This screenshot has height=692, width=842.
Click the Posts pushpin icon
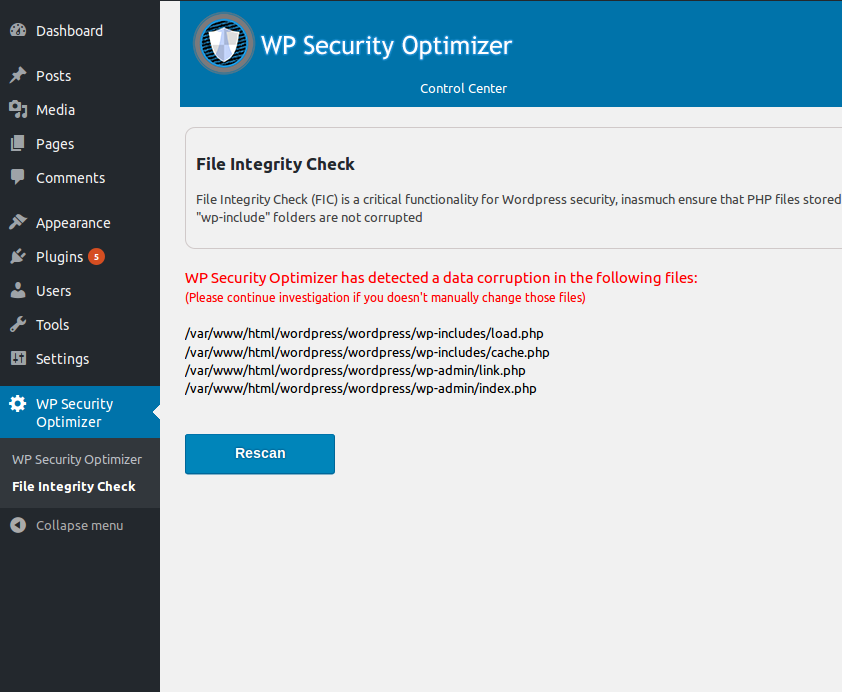pyautogui.click(x=18, y=75)
